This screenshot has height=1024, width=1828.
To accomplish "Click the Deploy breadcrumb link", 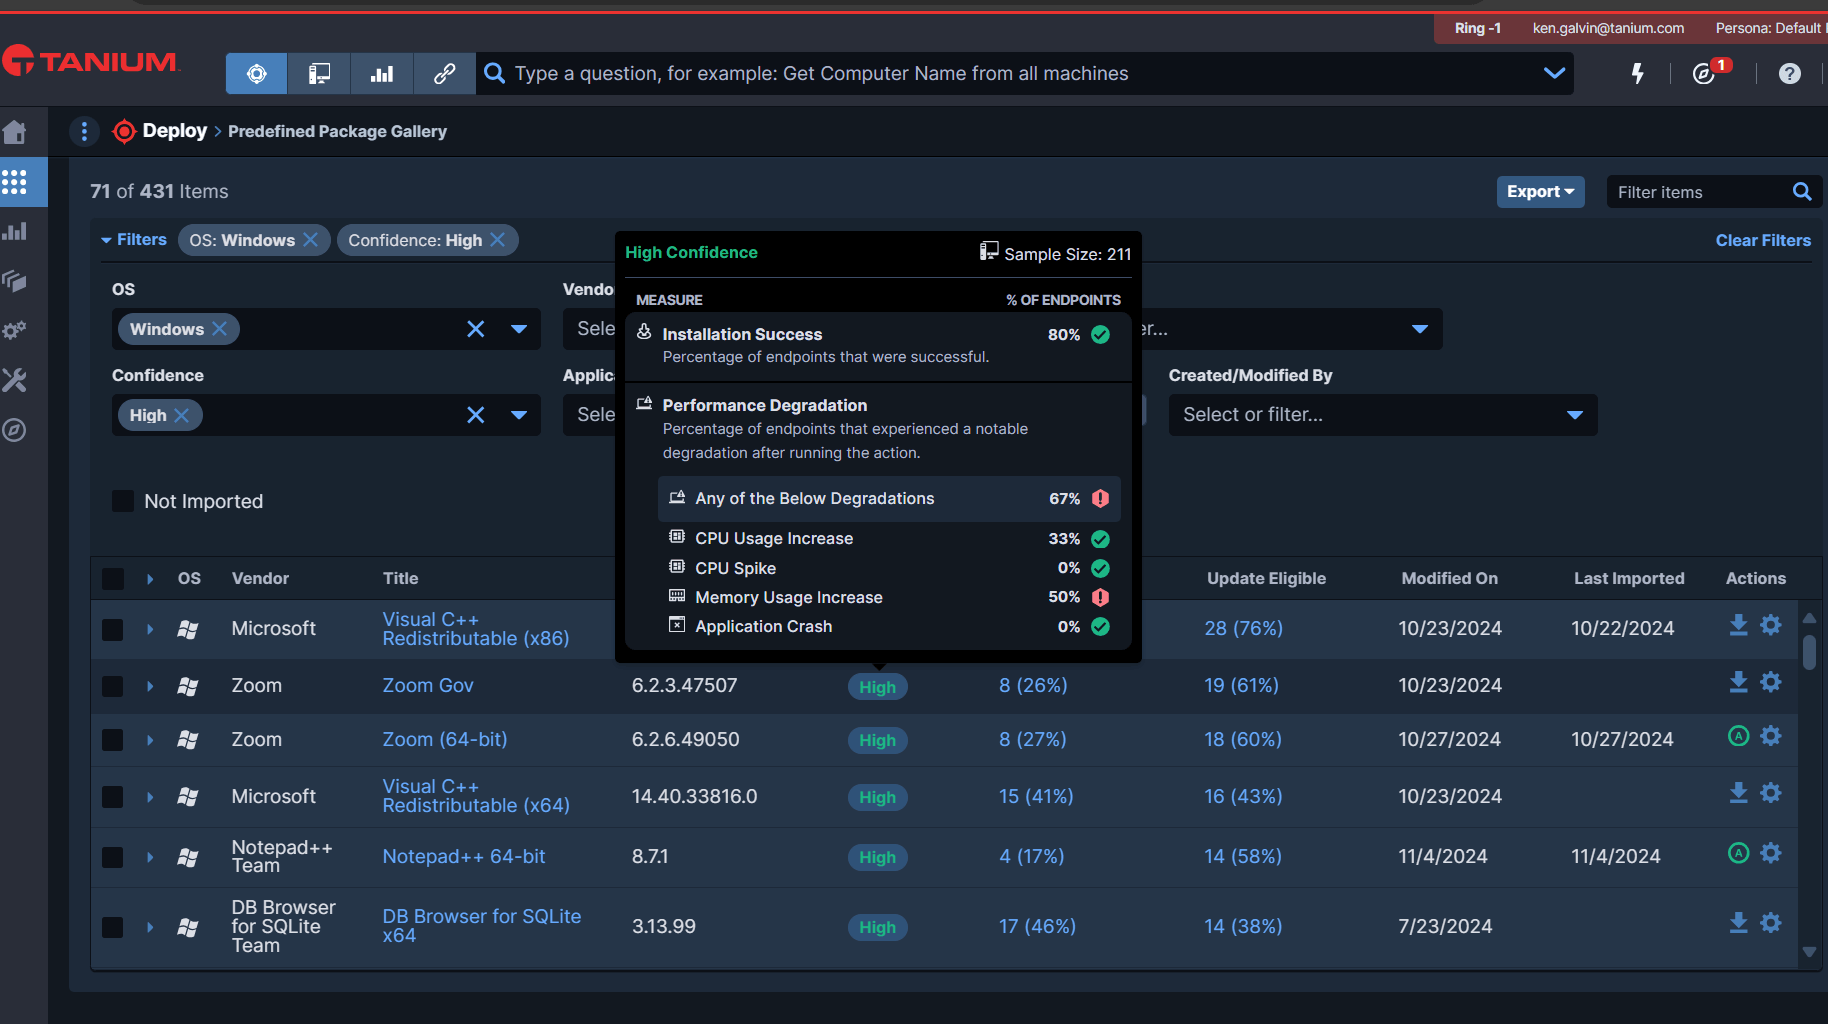I will click(x=175, y=131).
